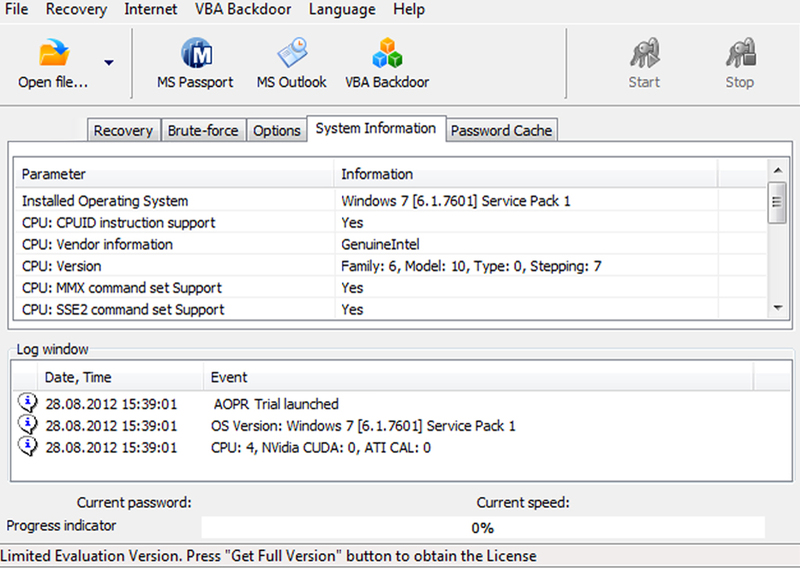Switch to the Options tab
Screen dimensions: 800x568
click(277, 131)
